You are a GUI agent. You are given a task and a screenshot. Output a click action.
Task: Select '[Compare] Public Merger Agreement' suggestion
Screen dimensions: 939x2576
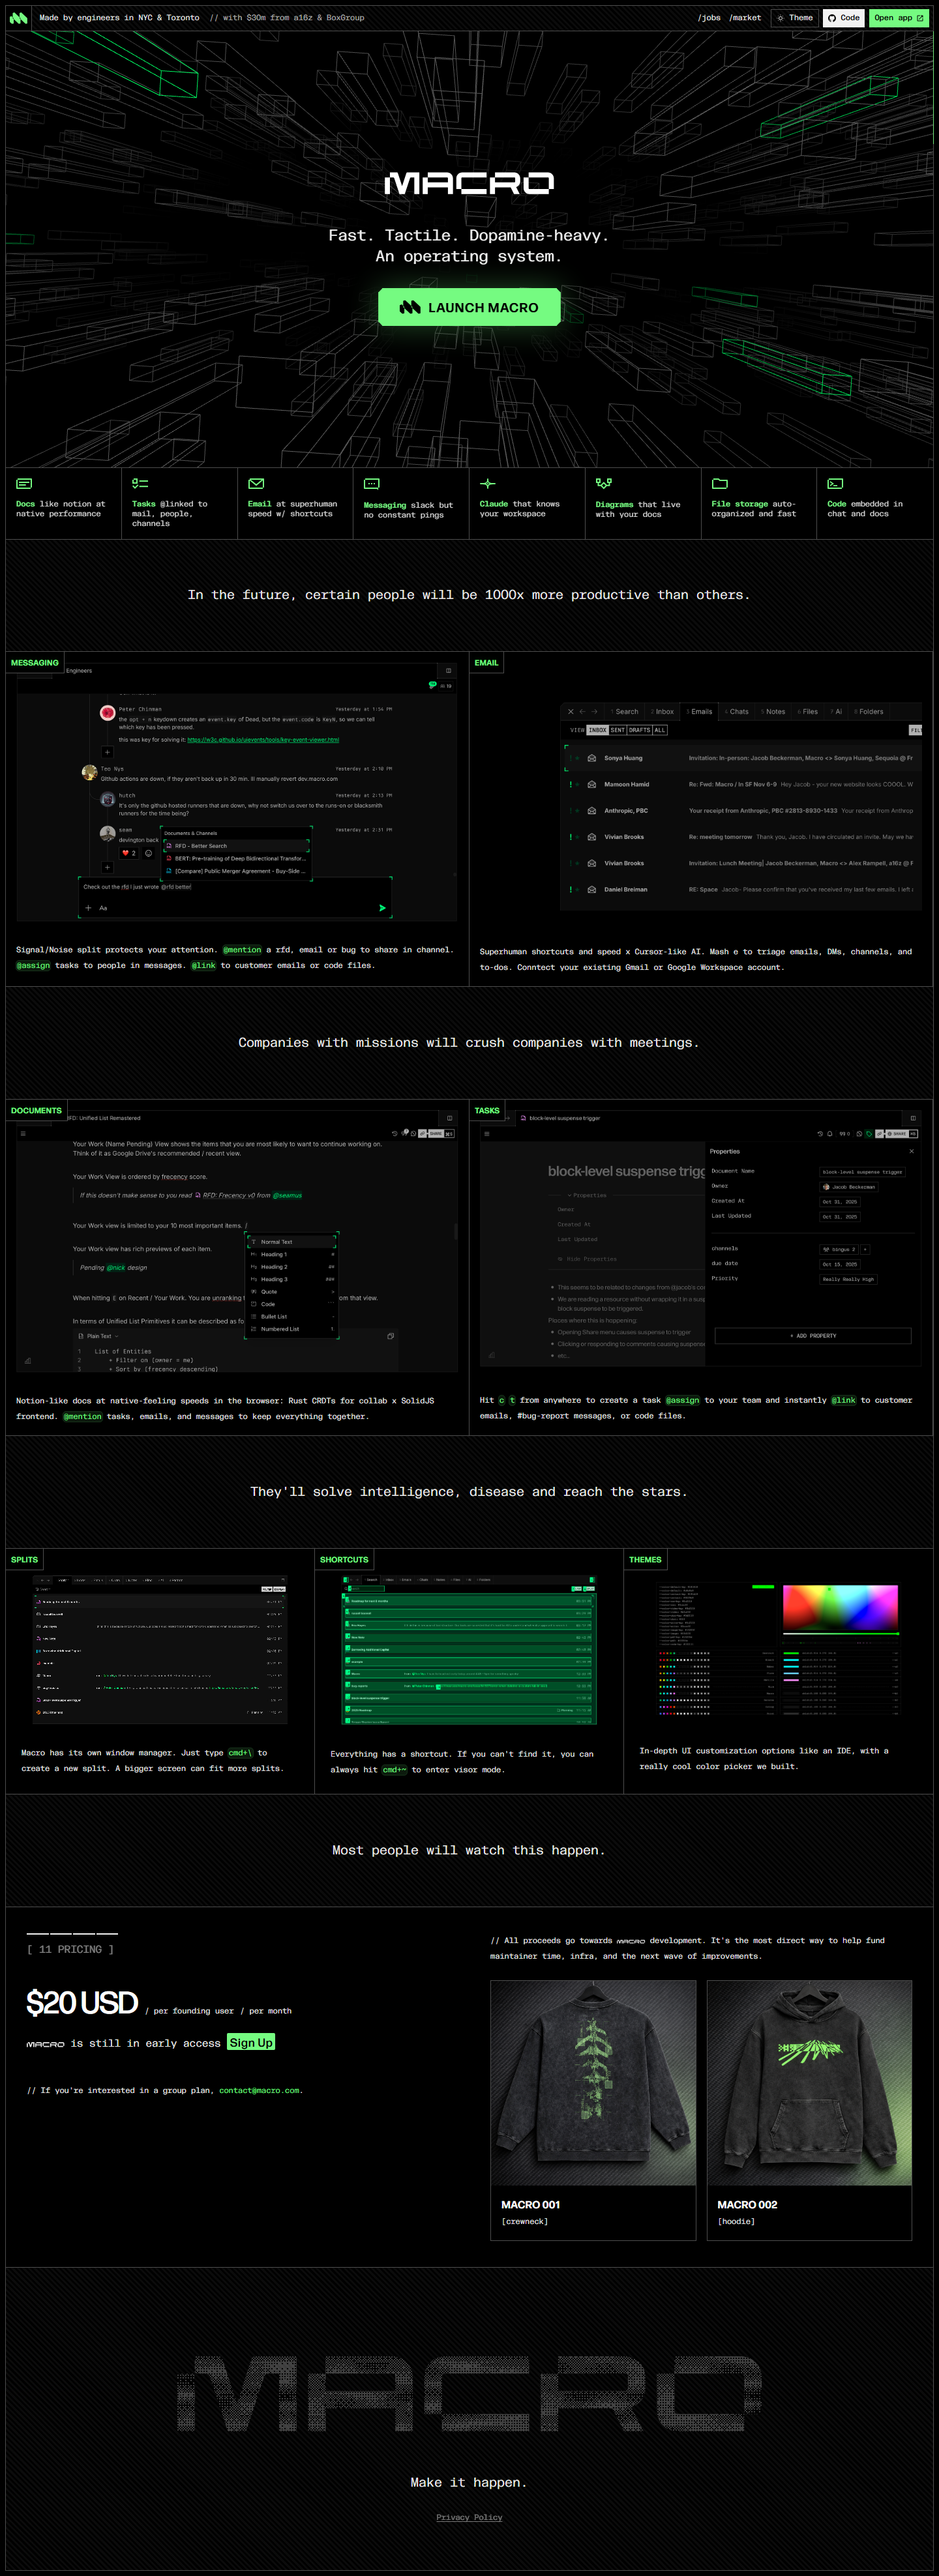[236, 871]
